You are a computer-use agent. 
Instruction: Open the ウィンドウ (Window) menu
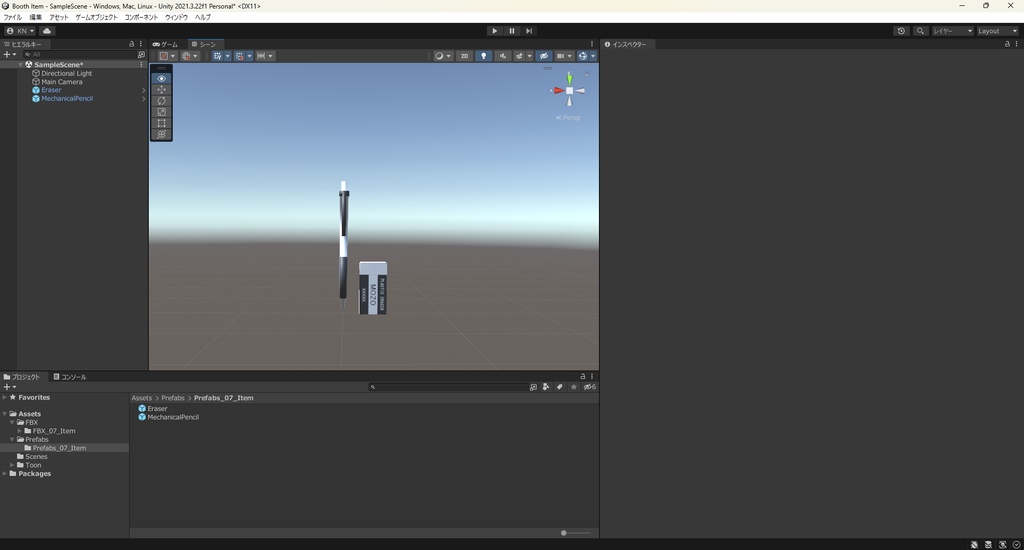point(176,17)
